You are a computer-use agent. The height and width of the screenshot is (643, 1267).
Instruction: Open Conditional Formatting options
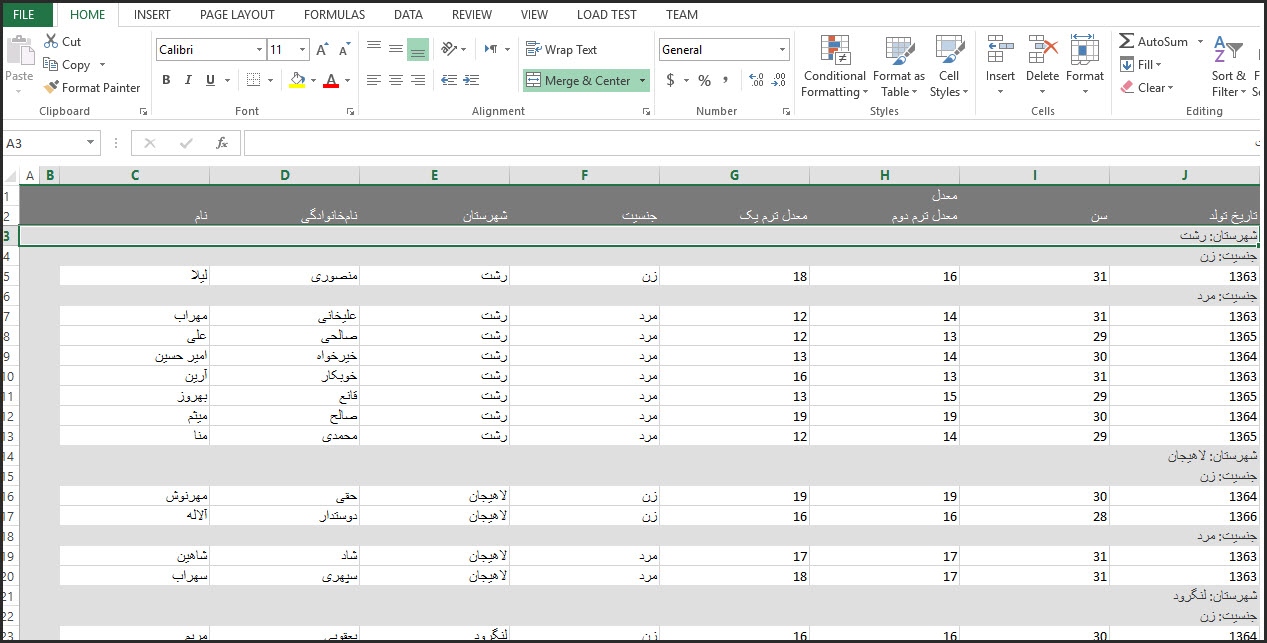pos(834,65)
